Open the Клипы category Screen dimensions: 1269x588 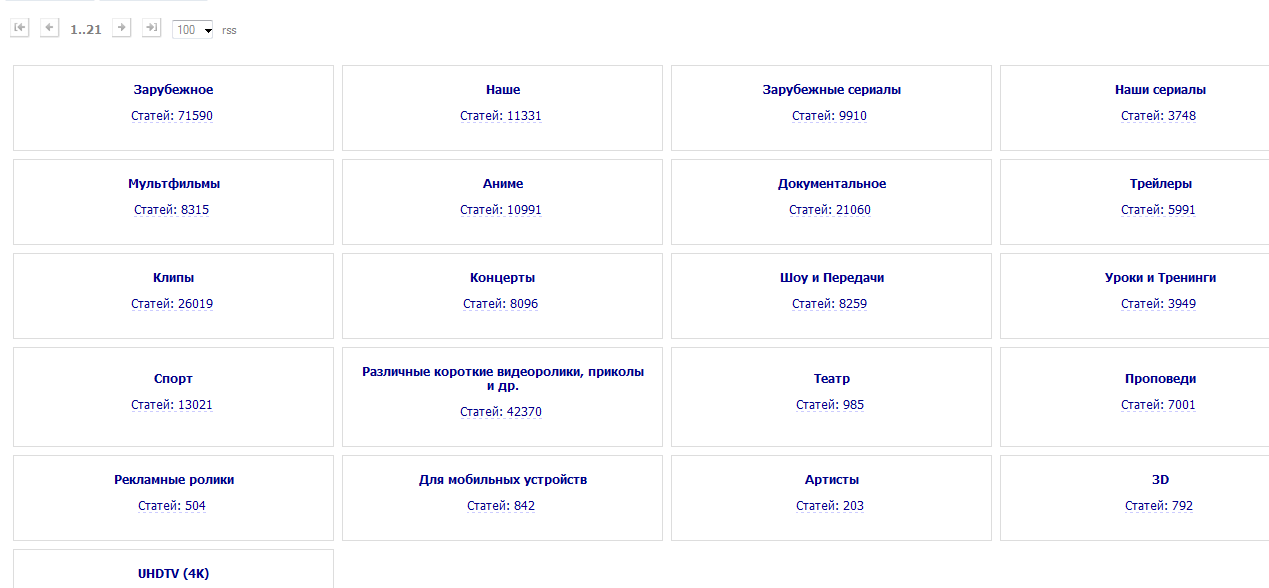(173, 278)
